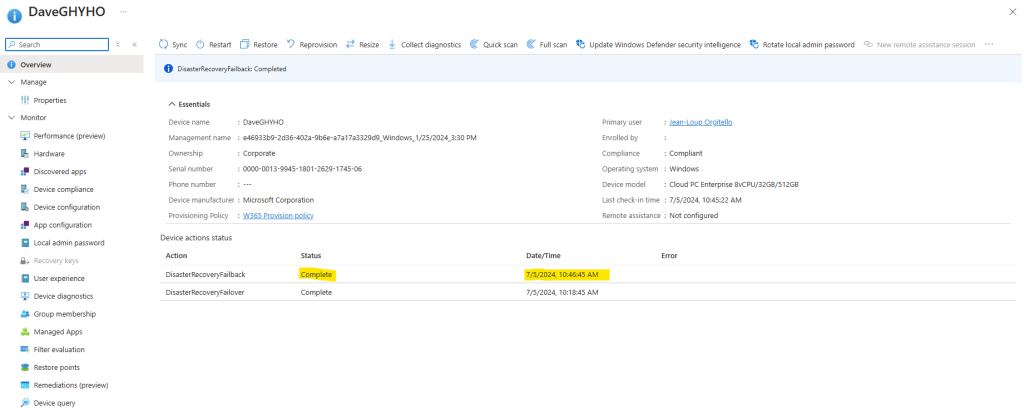Select the DisasterRecoveryFailback action row

click(x=588, y=274)
